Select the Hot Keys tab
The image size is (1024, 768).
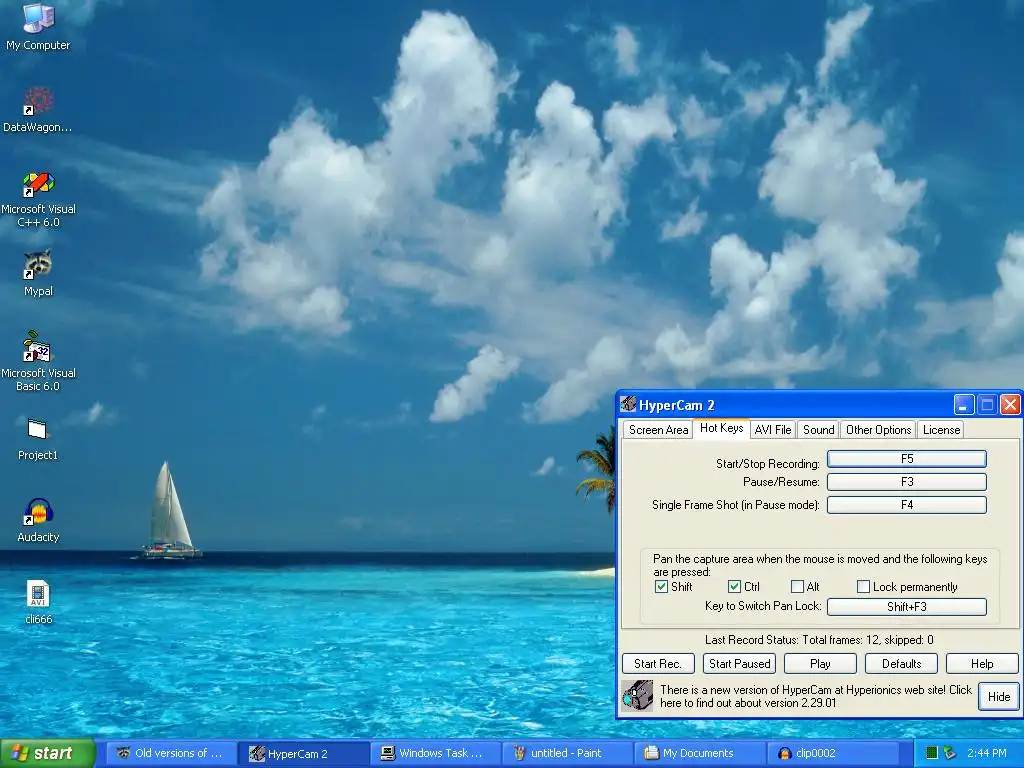click(x=721, y=428)
